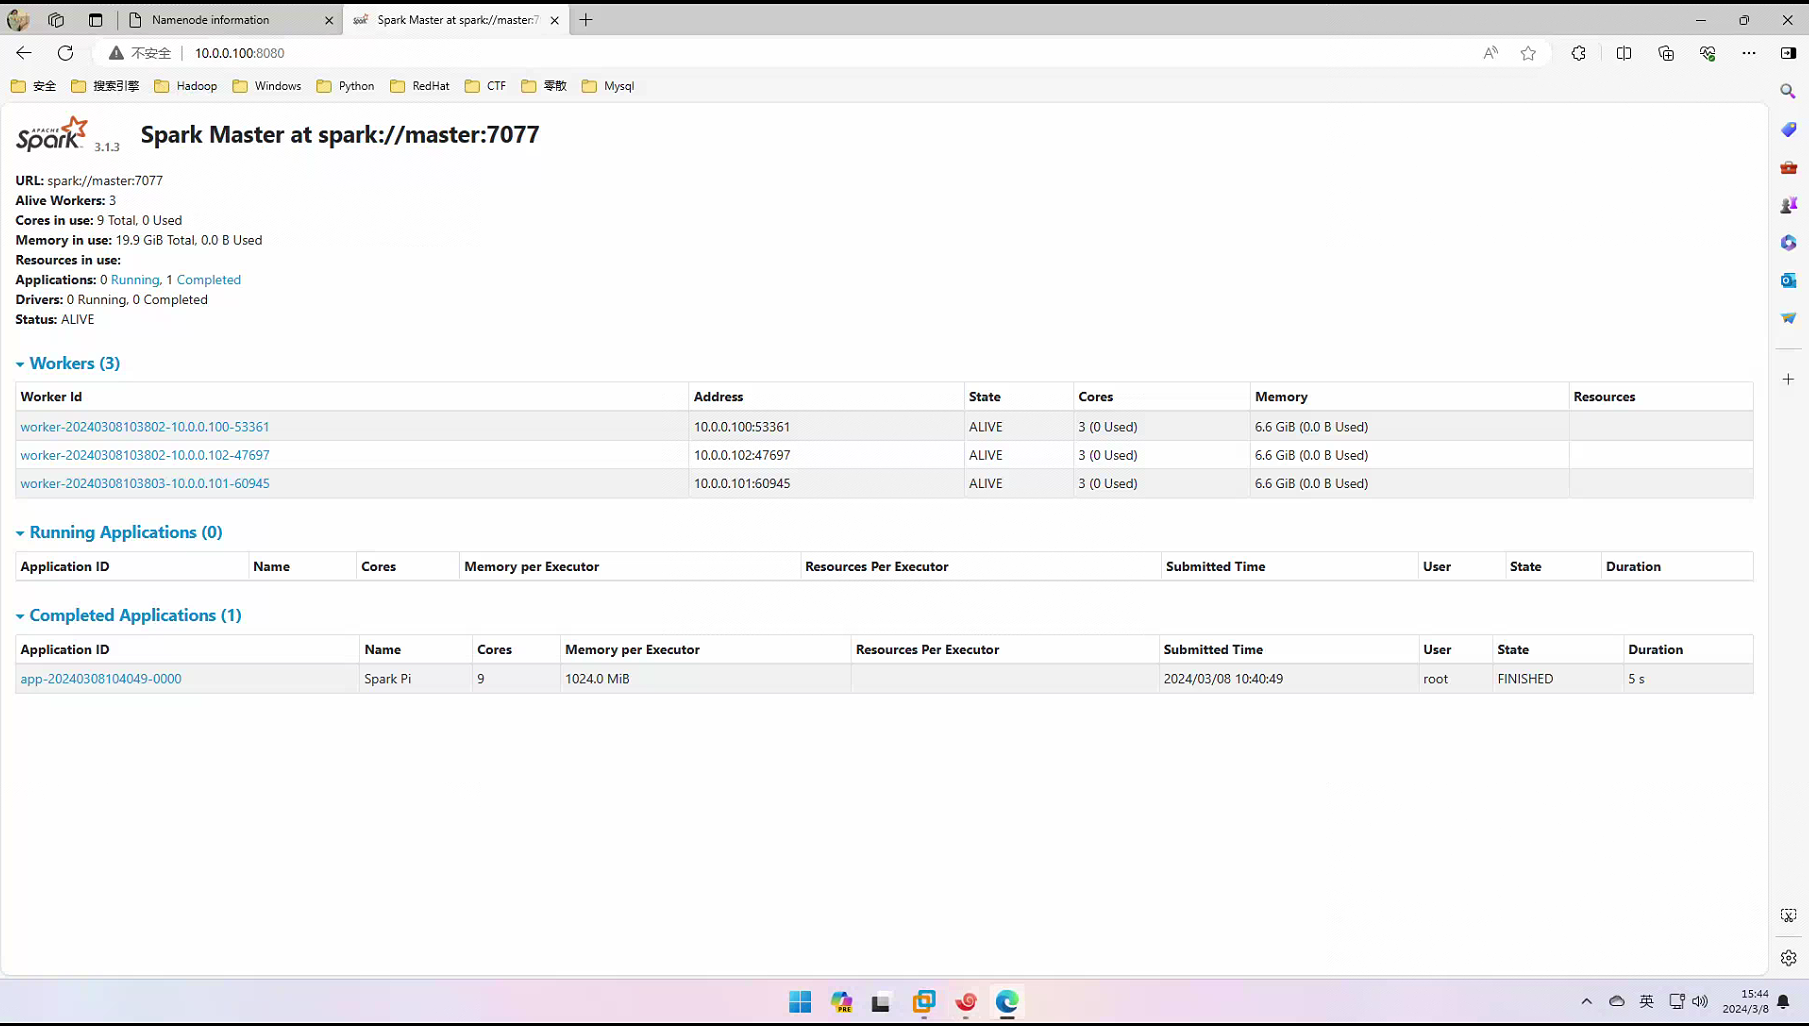
Task: Open volume control in system tray
Action: tap(1700, 1001)
